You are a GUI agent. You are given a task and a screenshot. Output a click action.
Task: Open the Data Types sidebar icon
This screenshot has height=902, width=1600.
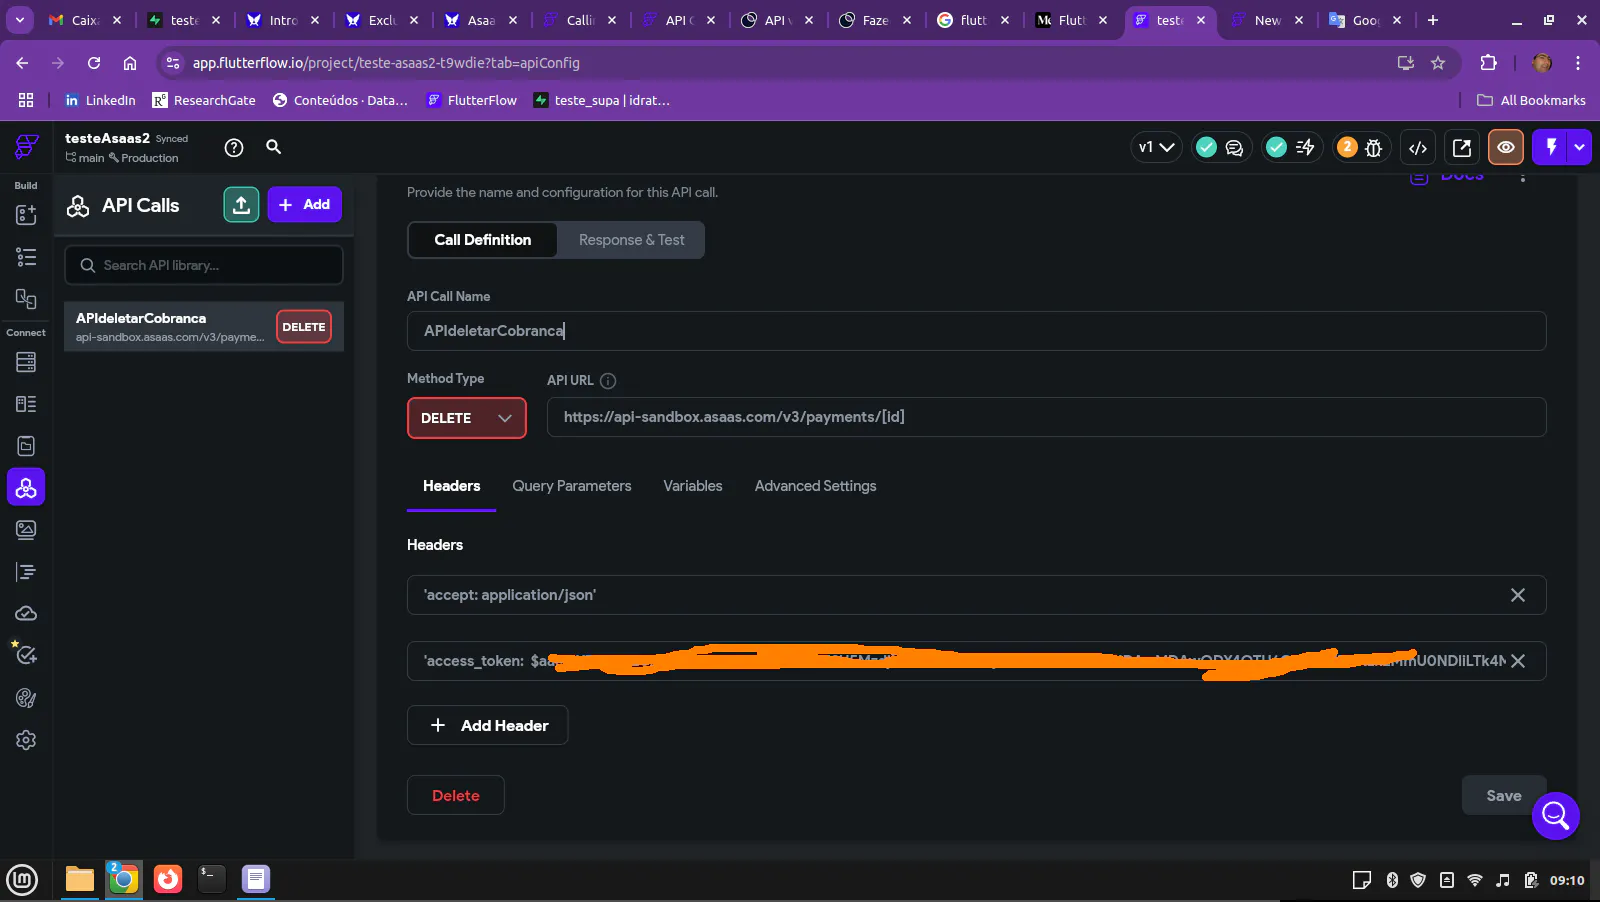coord(26,404)
